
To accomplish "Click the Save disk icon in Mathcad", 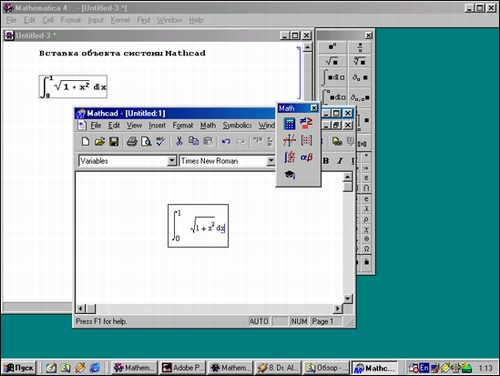I will click(114, 142).
